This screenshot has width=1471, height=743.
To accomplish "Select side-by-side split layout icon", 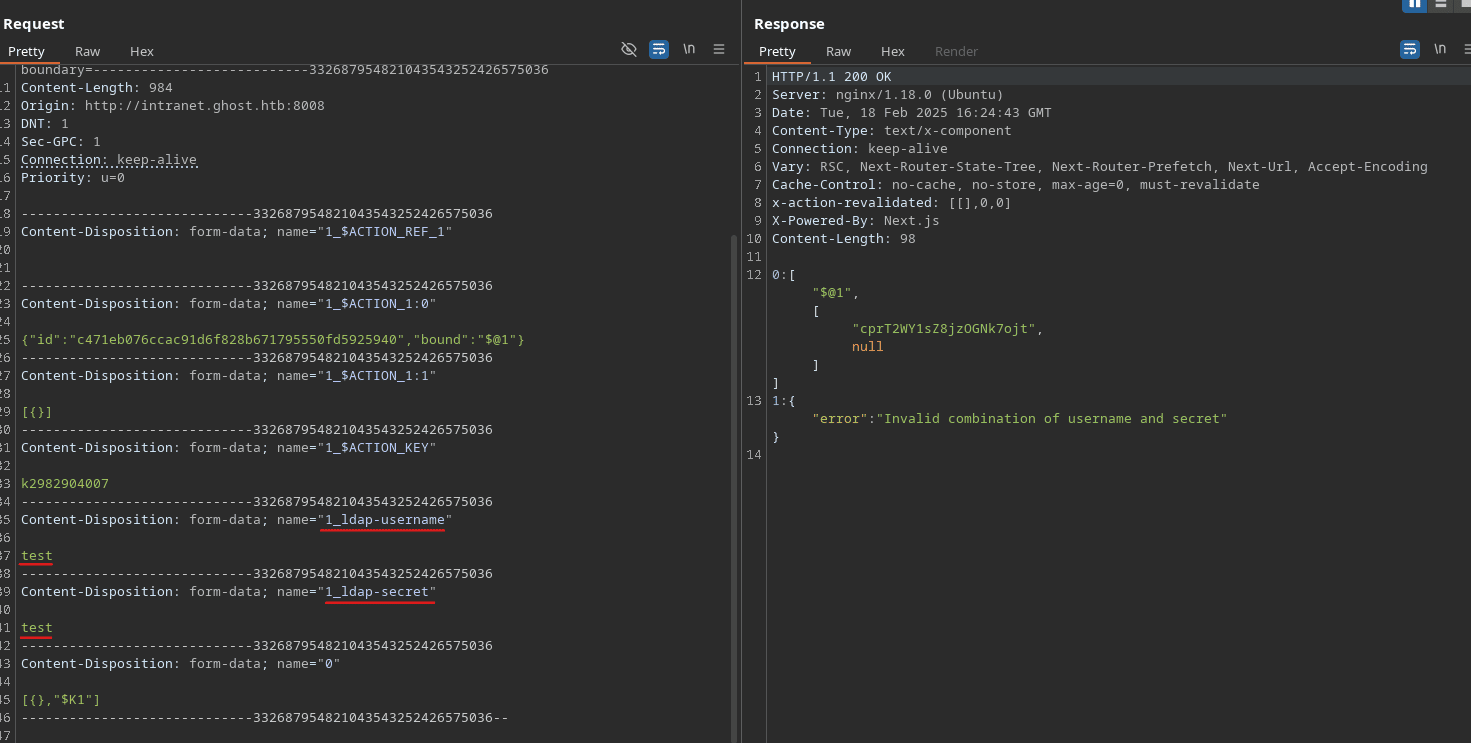I will click(1414, 4).
